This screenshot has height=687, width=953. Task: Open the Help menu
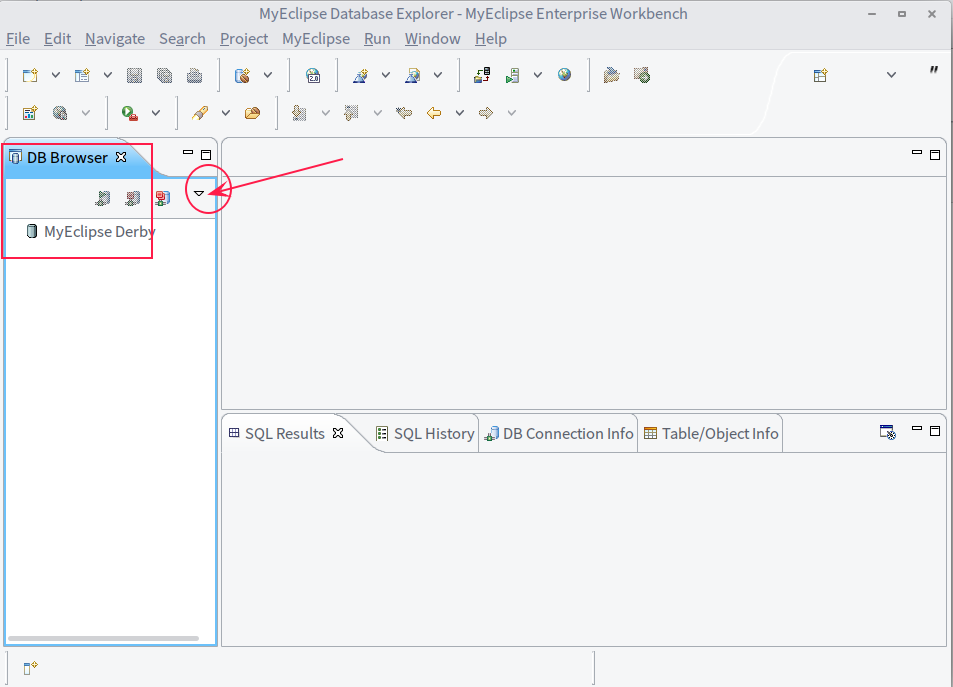tap(490, 39)
